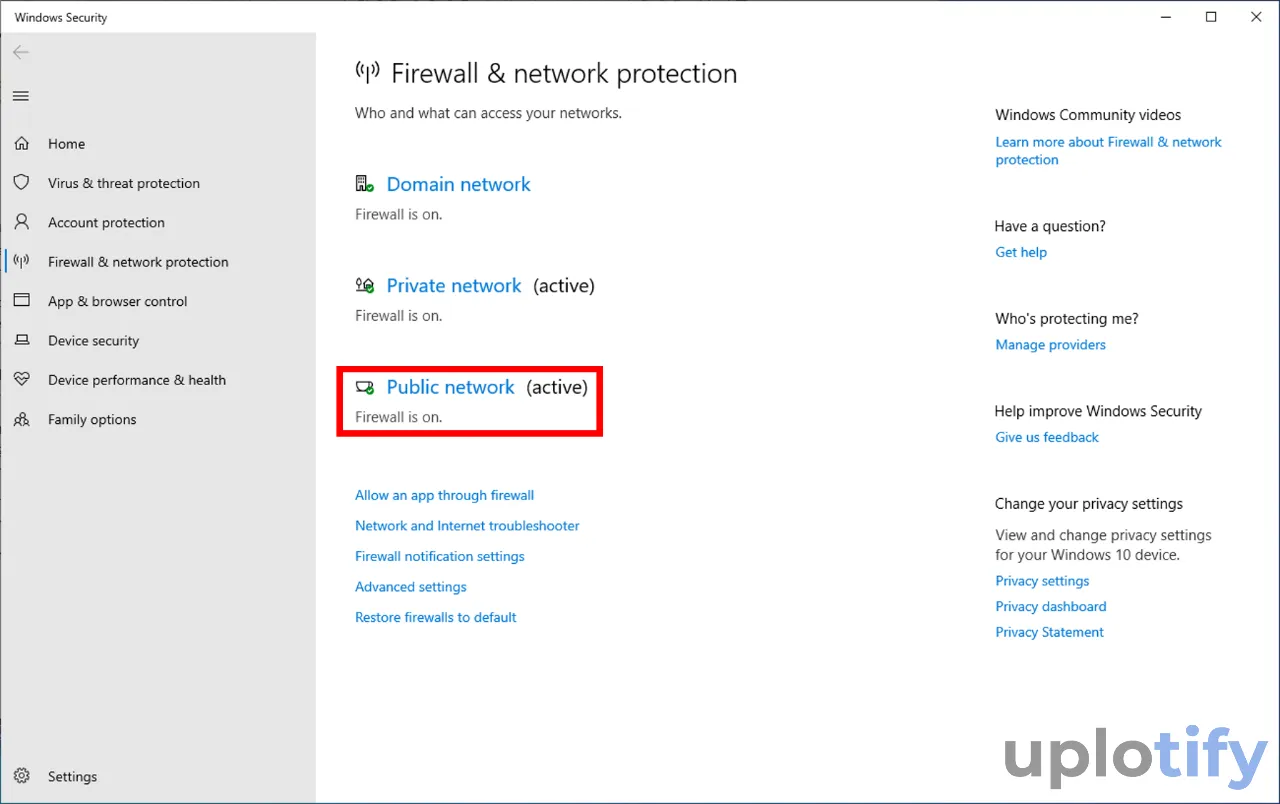The width and height of the screenshot is (1280, 804).
Task: Go back using the back arrow
Action: [x=21, y=53]
